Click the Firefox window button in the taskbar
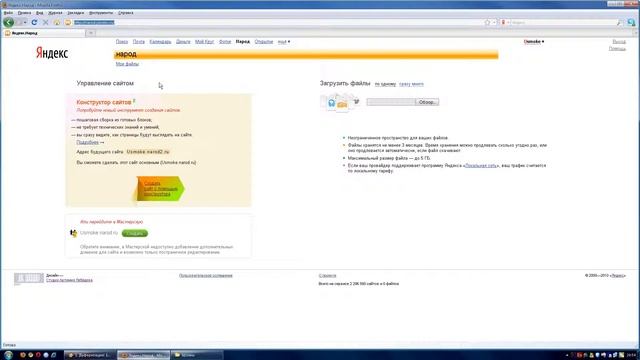 (144, 355)
